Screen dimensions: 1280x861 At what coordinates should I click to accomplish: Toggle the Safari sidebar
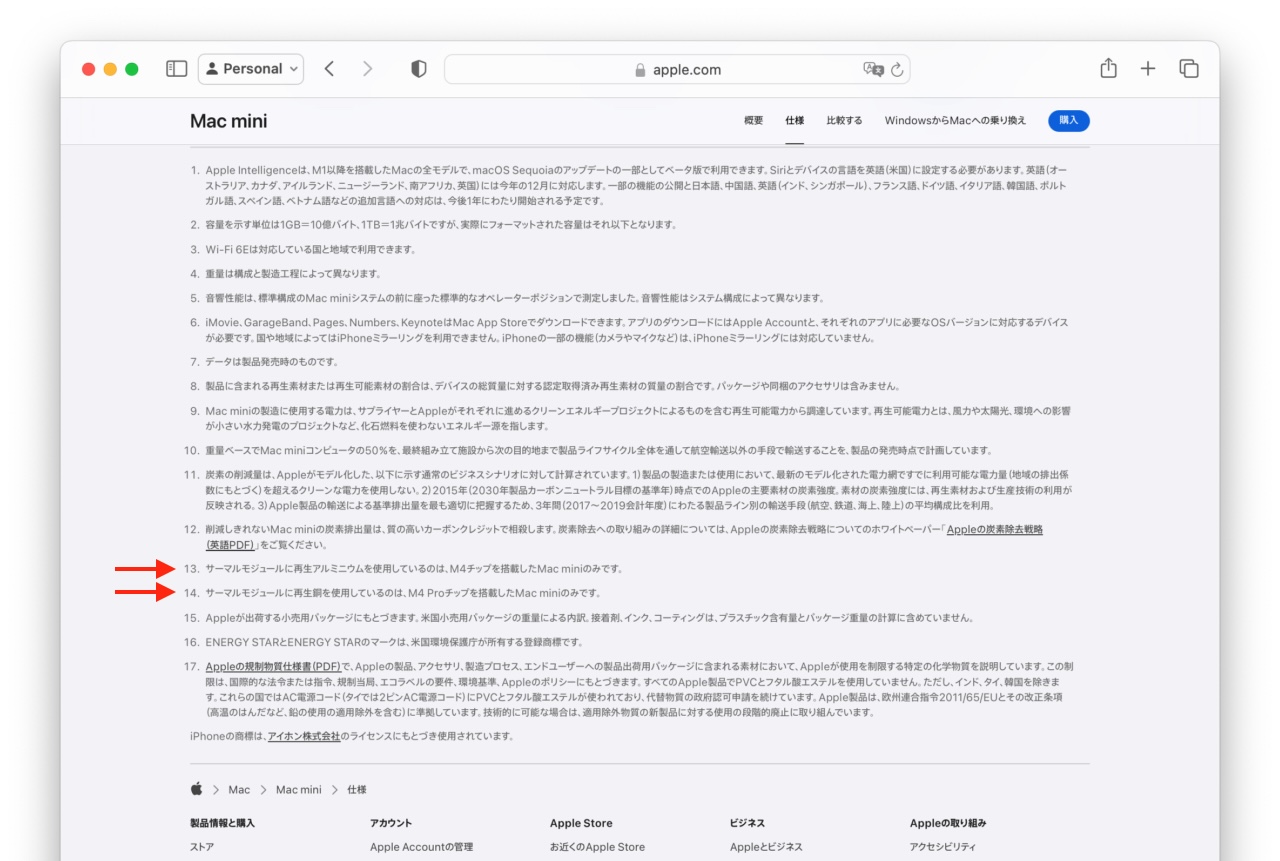click(176, 69)
